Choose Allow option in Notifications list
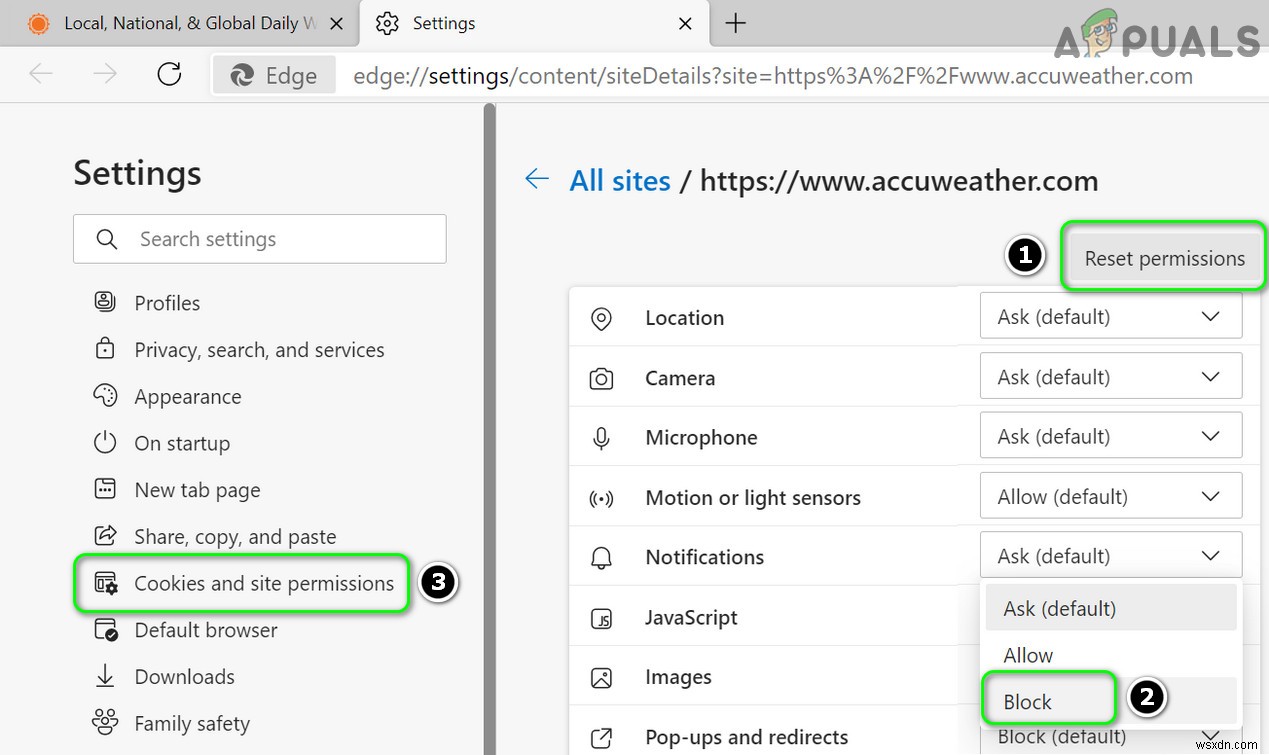 click(x=1028, y=655)
